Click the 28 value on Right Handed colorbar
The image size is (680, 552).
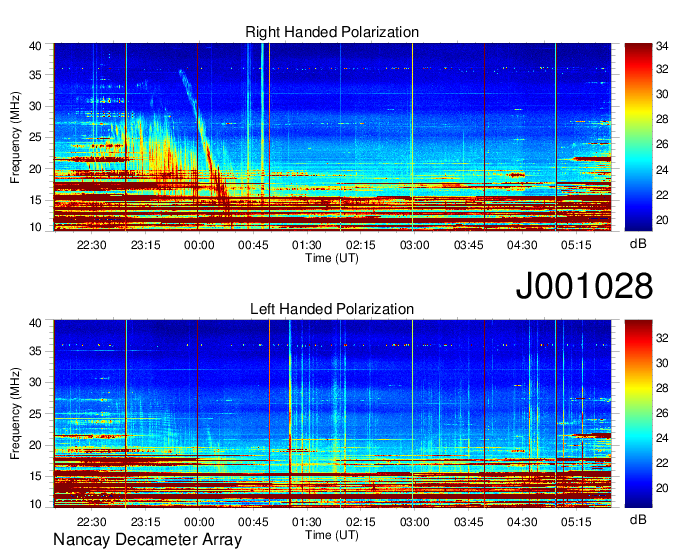(x=662, y=119)
